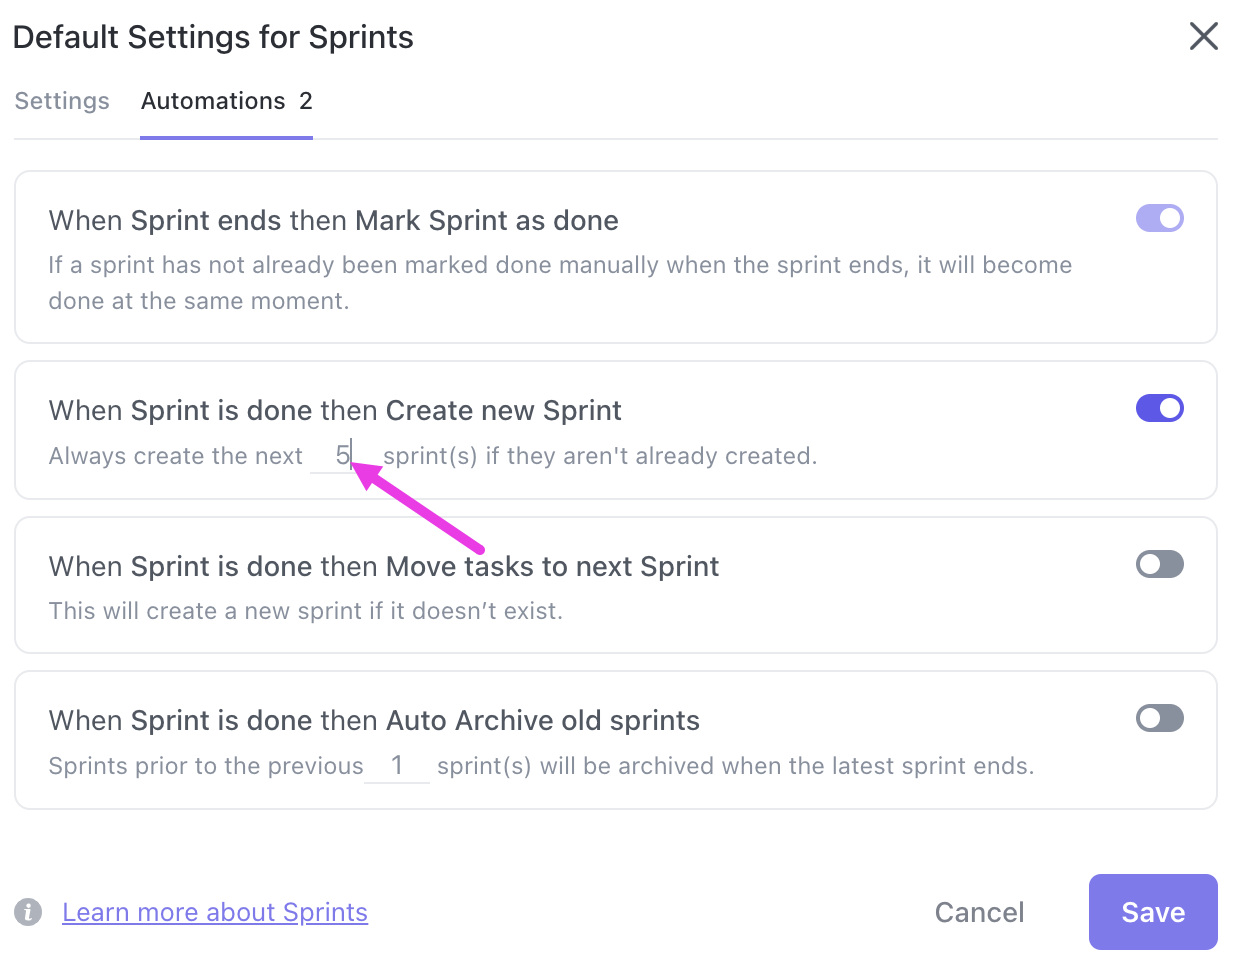Switch to the Settings tab
The image size is (1246, 976).
(61, 100)
